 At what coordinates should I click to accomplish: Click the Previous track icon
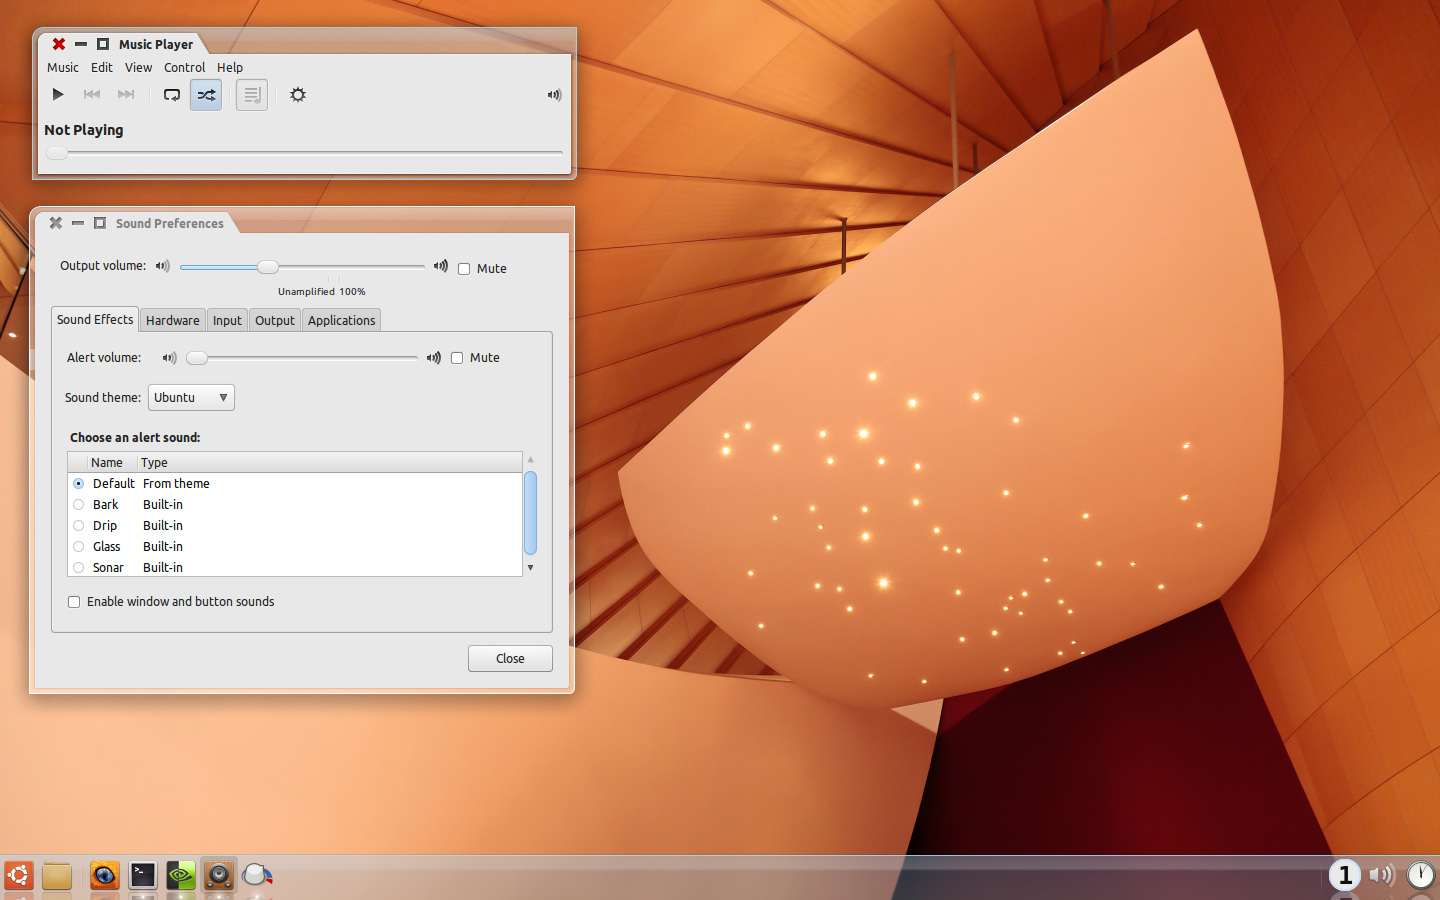92,95
